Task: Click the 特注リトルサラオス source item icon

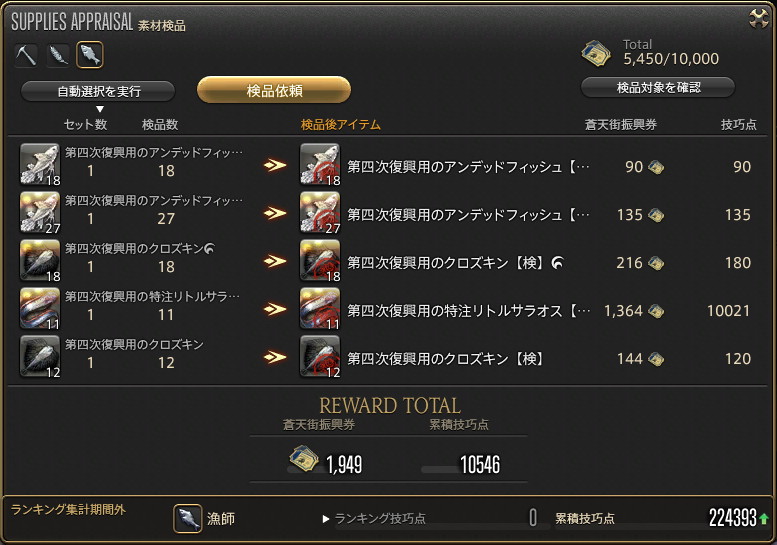Action: click(x=40, y=309)
